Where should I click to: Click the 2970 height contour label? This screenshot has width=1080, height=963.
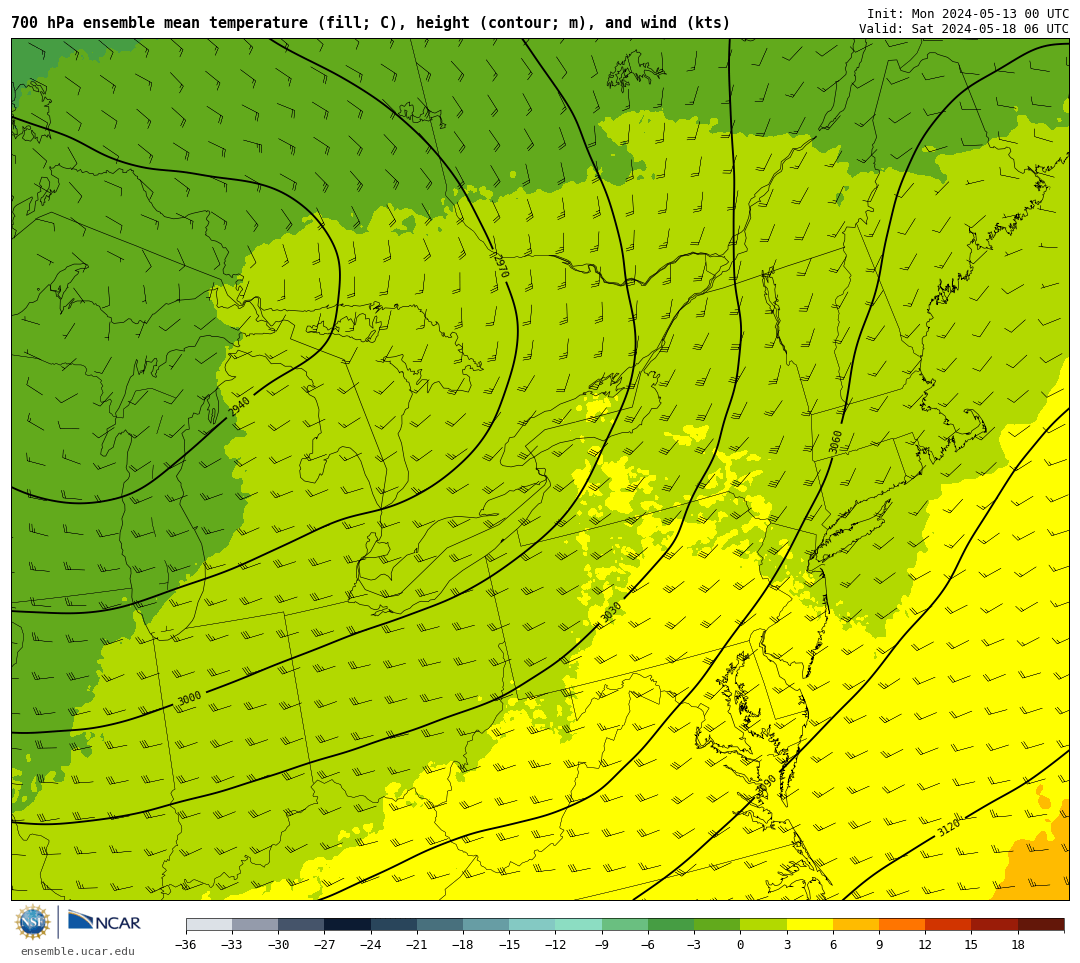click(501, 265)
